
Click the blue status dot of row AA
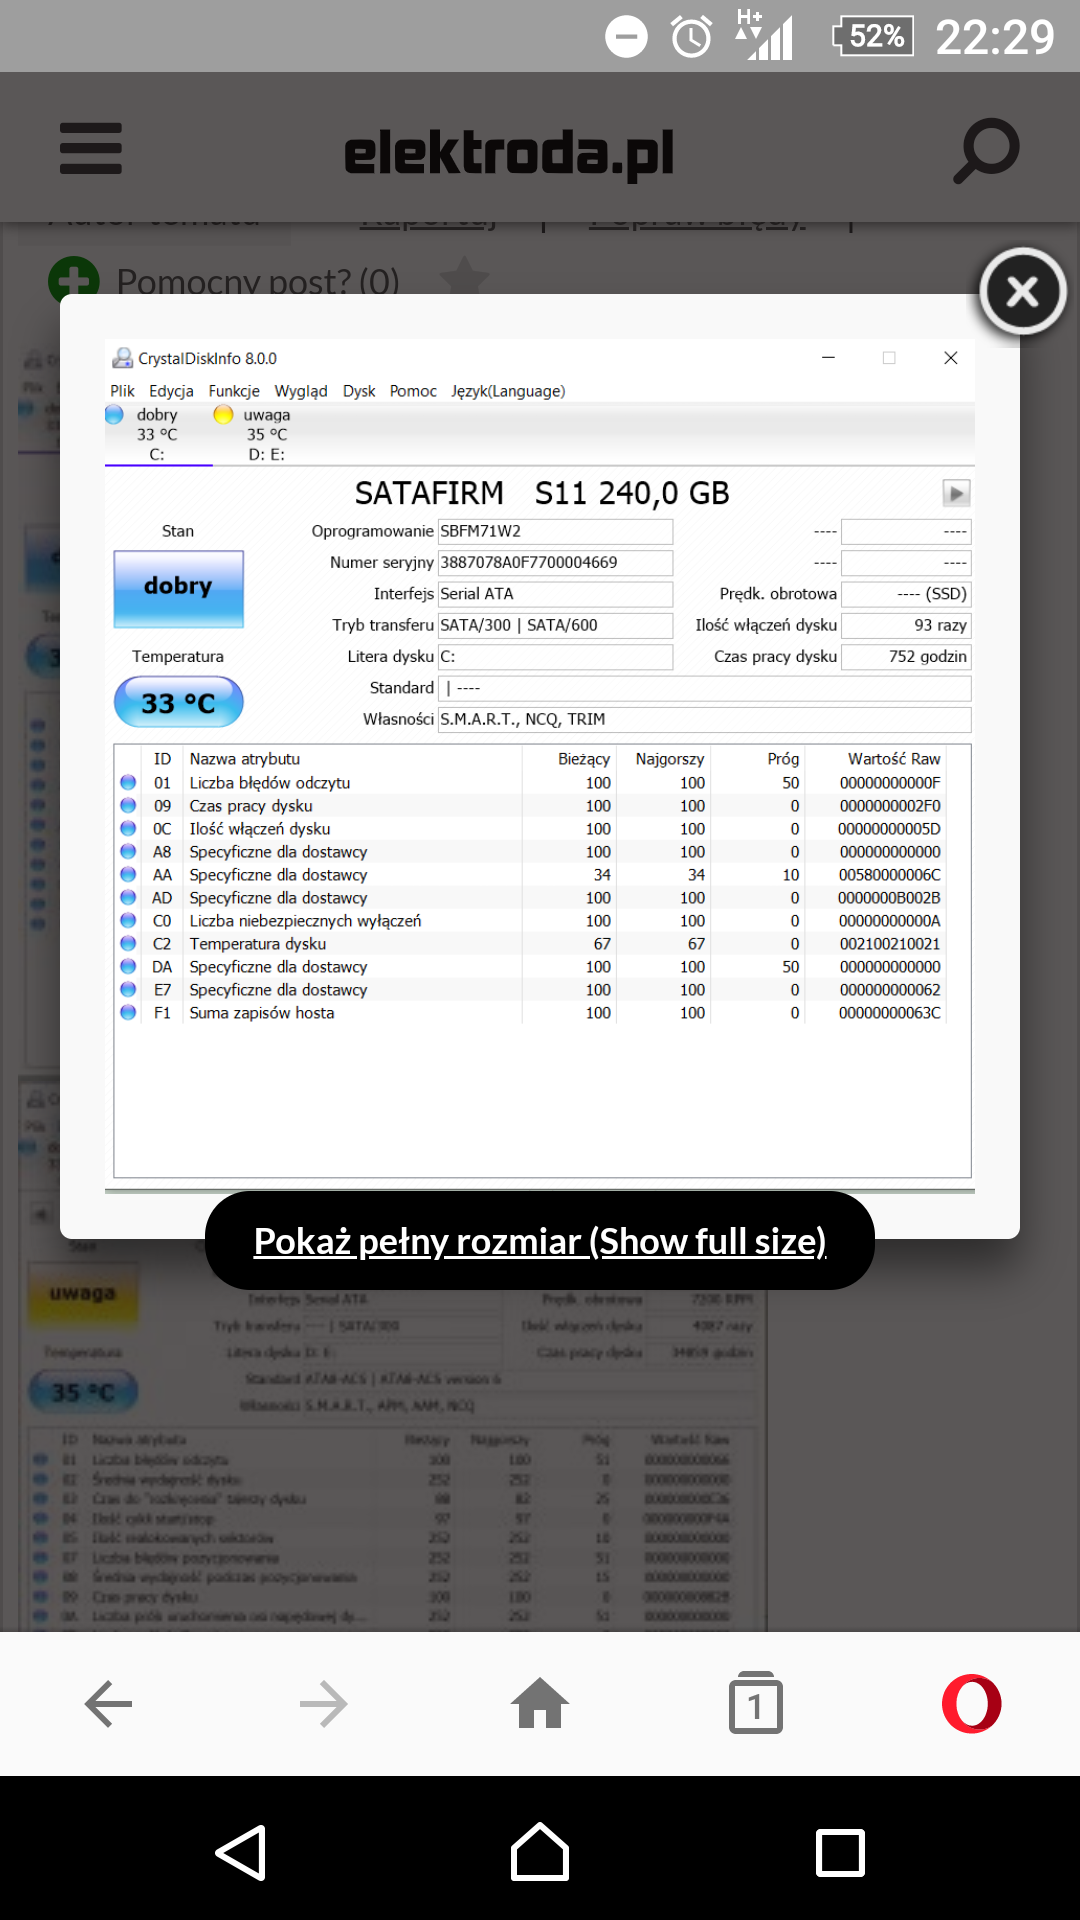coord(128,874)
